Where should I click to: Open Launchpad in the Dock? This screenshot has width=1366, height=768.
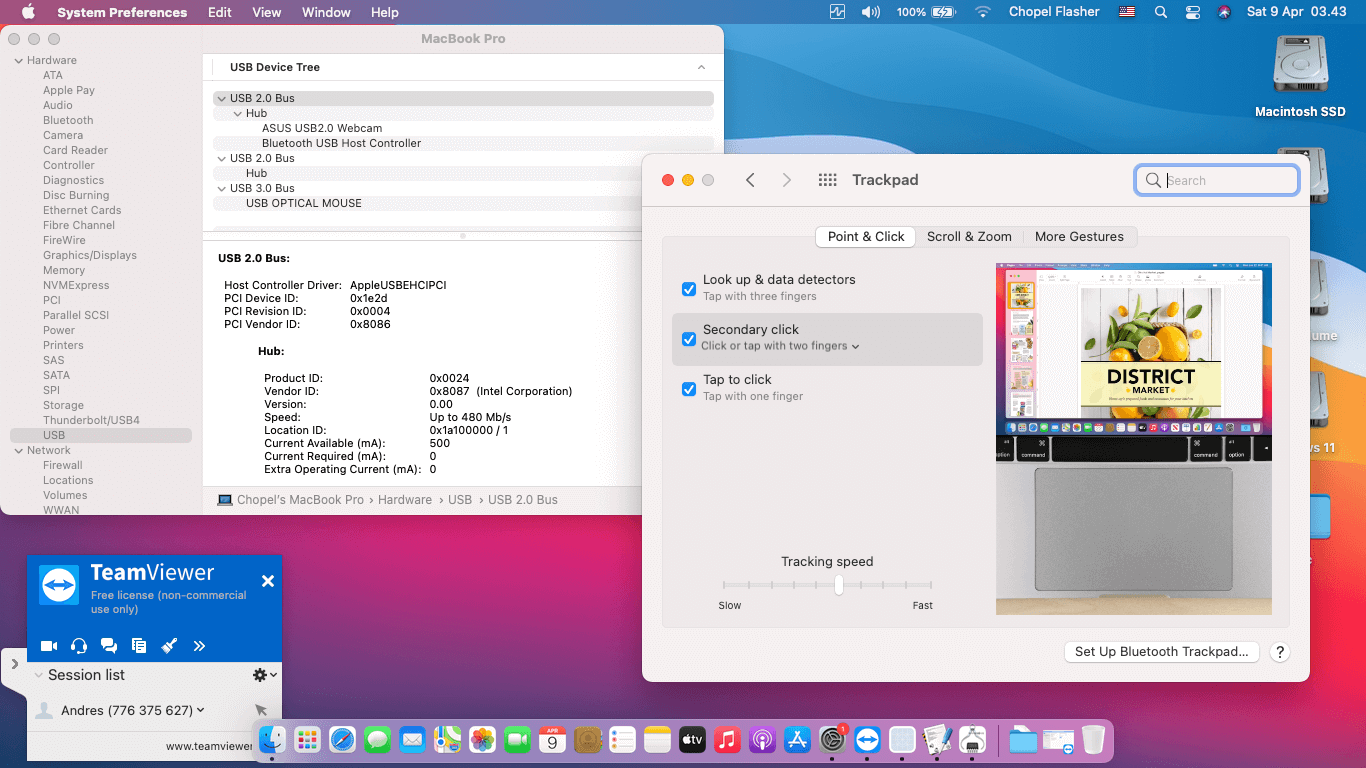click(307, 740)
